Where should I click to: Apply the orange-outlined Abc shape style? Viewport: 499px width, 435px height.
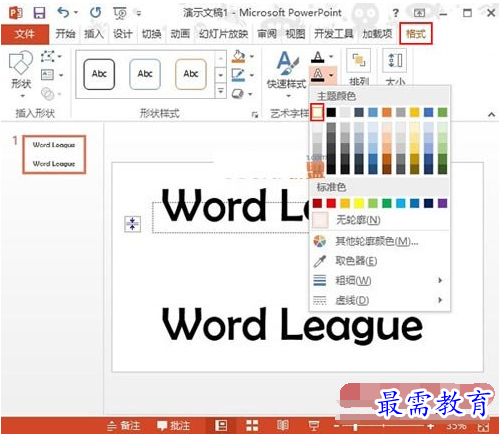190,74
